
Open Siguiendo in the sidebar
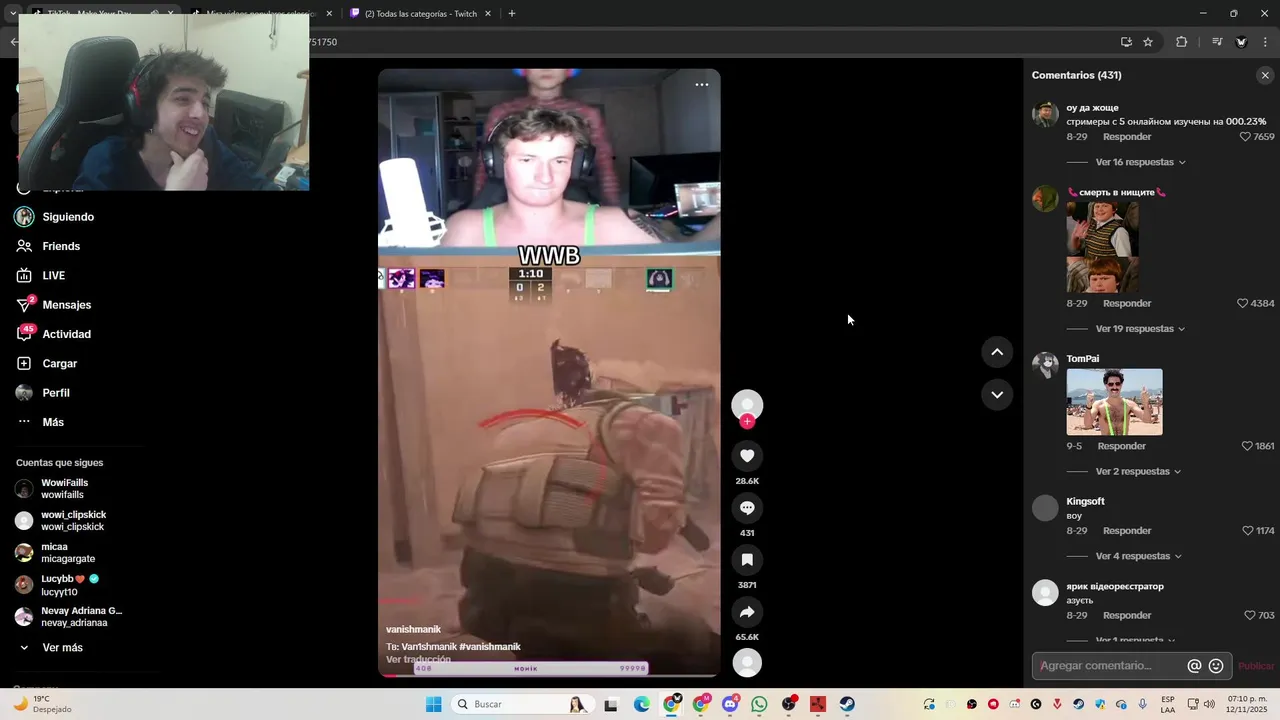pyautogui.click(x=68, y=217)
